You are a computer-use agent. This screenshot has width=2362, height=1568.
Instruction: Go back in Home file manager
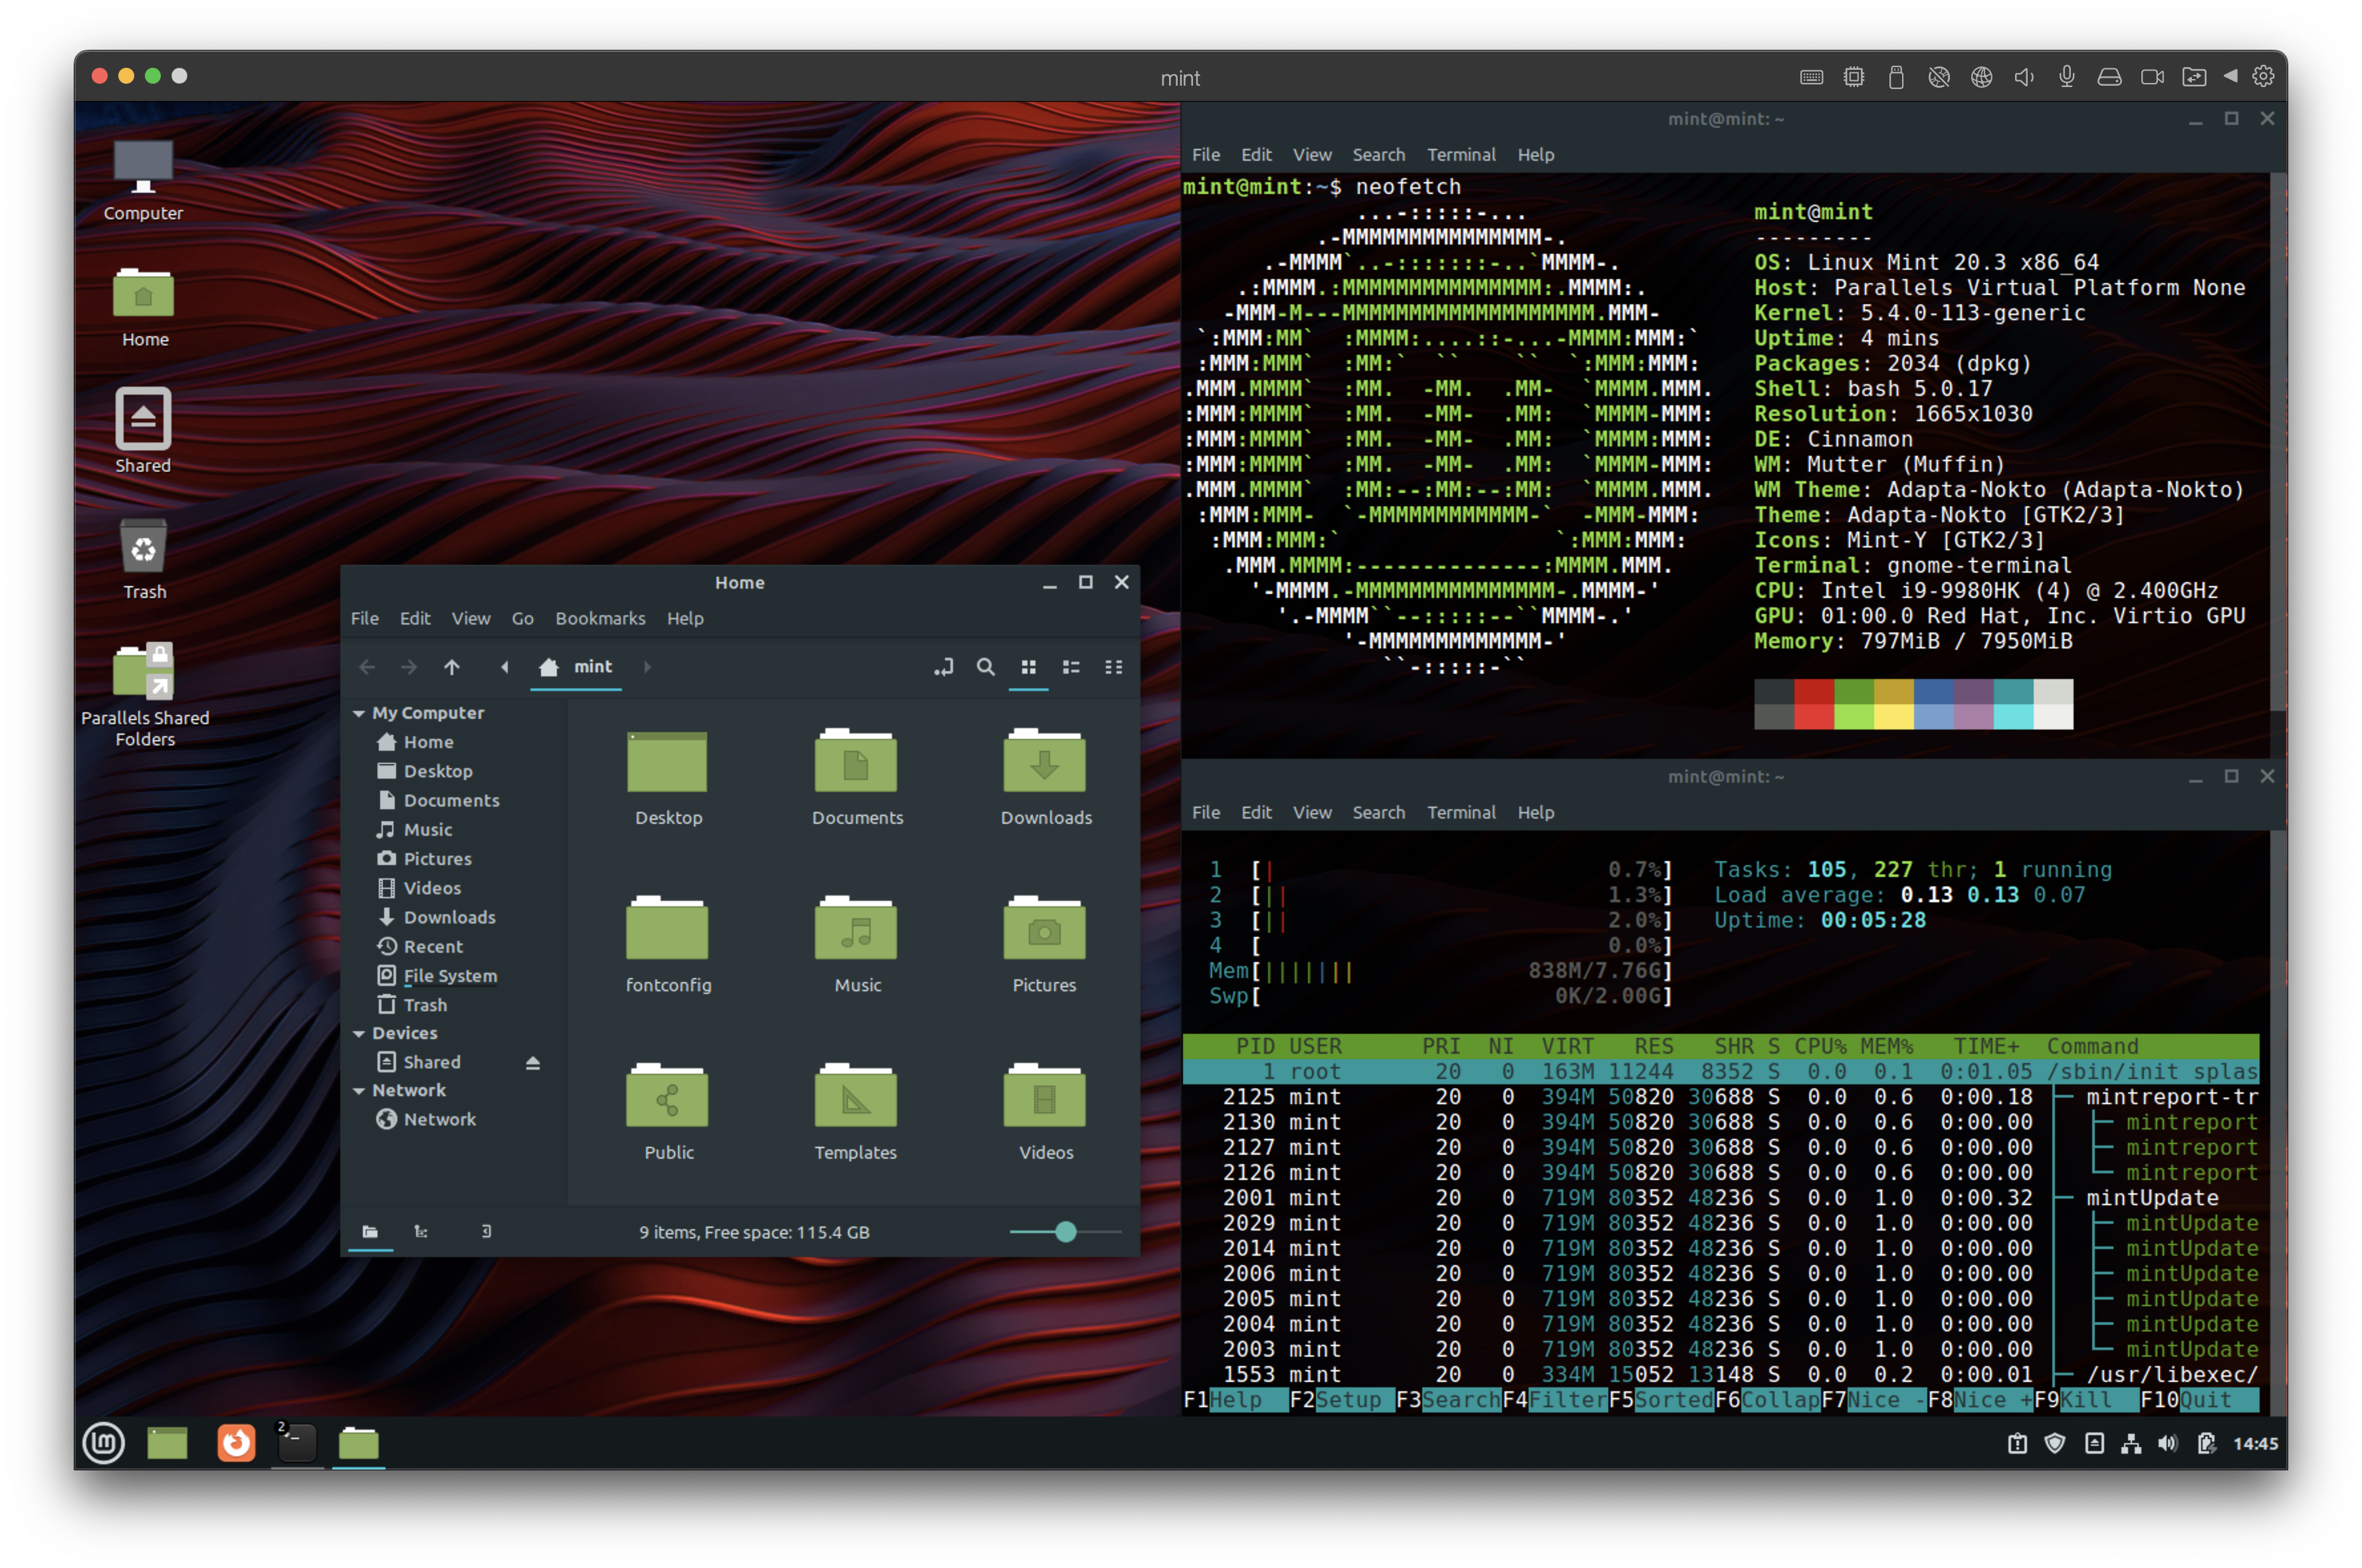click(367, 667)
